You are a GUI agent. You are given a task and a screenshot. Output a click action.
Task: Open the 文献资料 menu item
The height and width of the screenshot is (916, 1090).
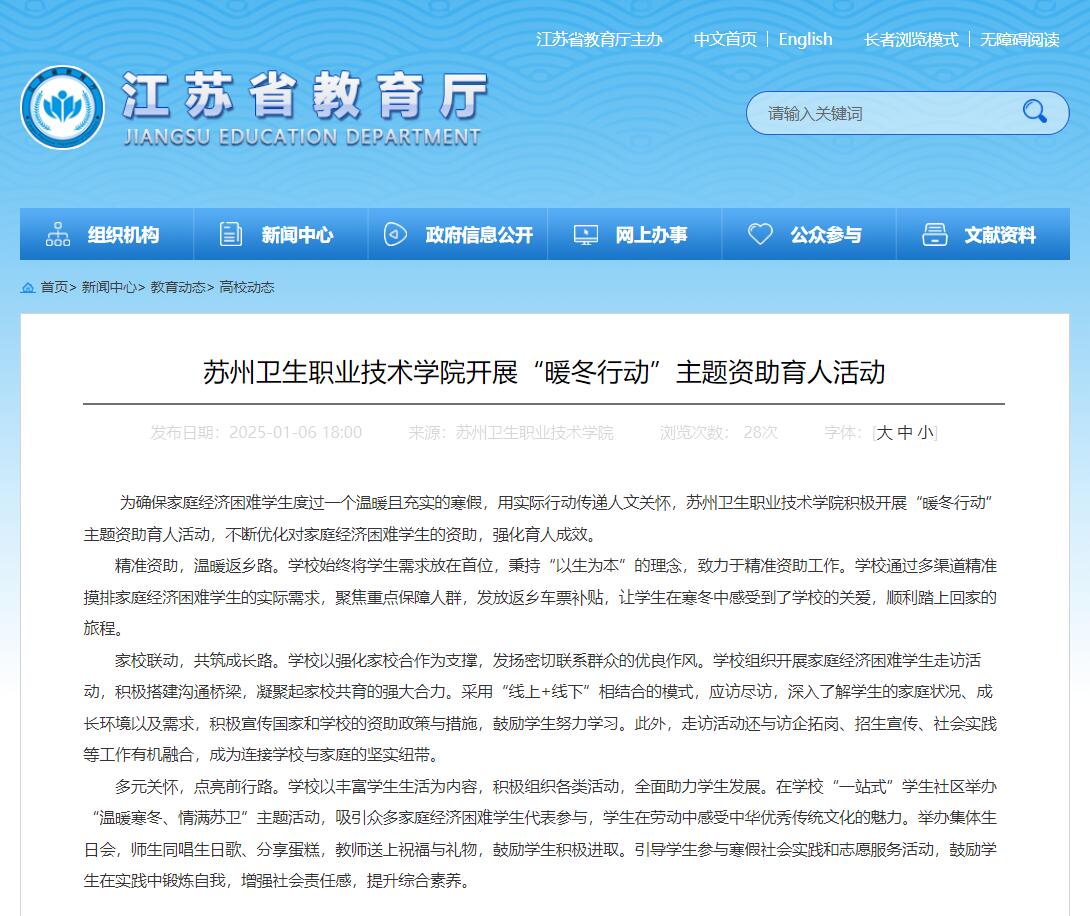983,234
